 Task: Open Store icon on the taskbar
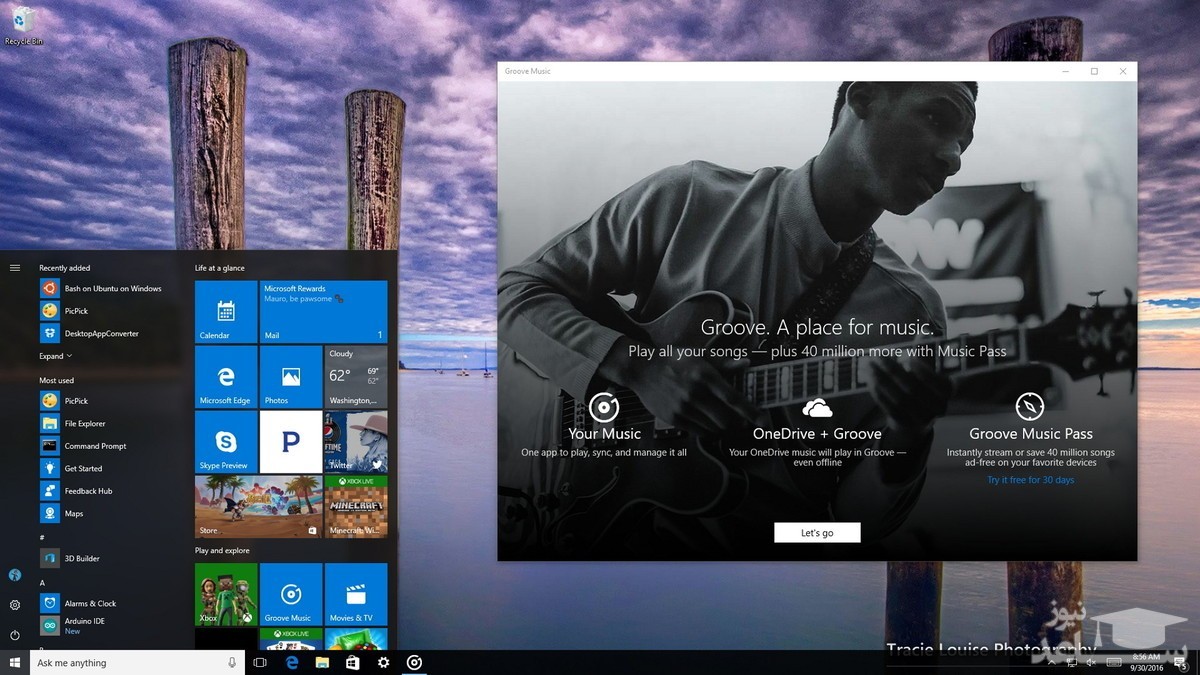pos(352,663)
